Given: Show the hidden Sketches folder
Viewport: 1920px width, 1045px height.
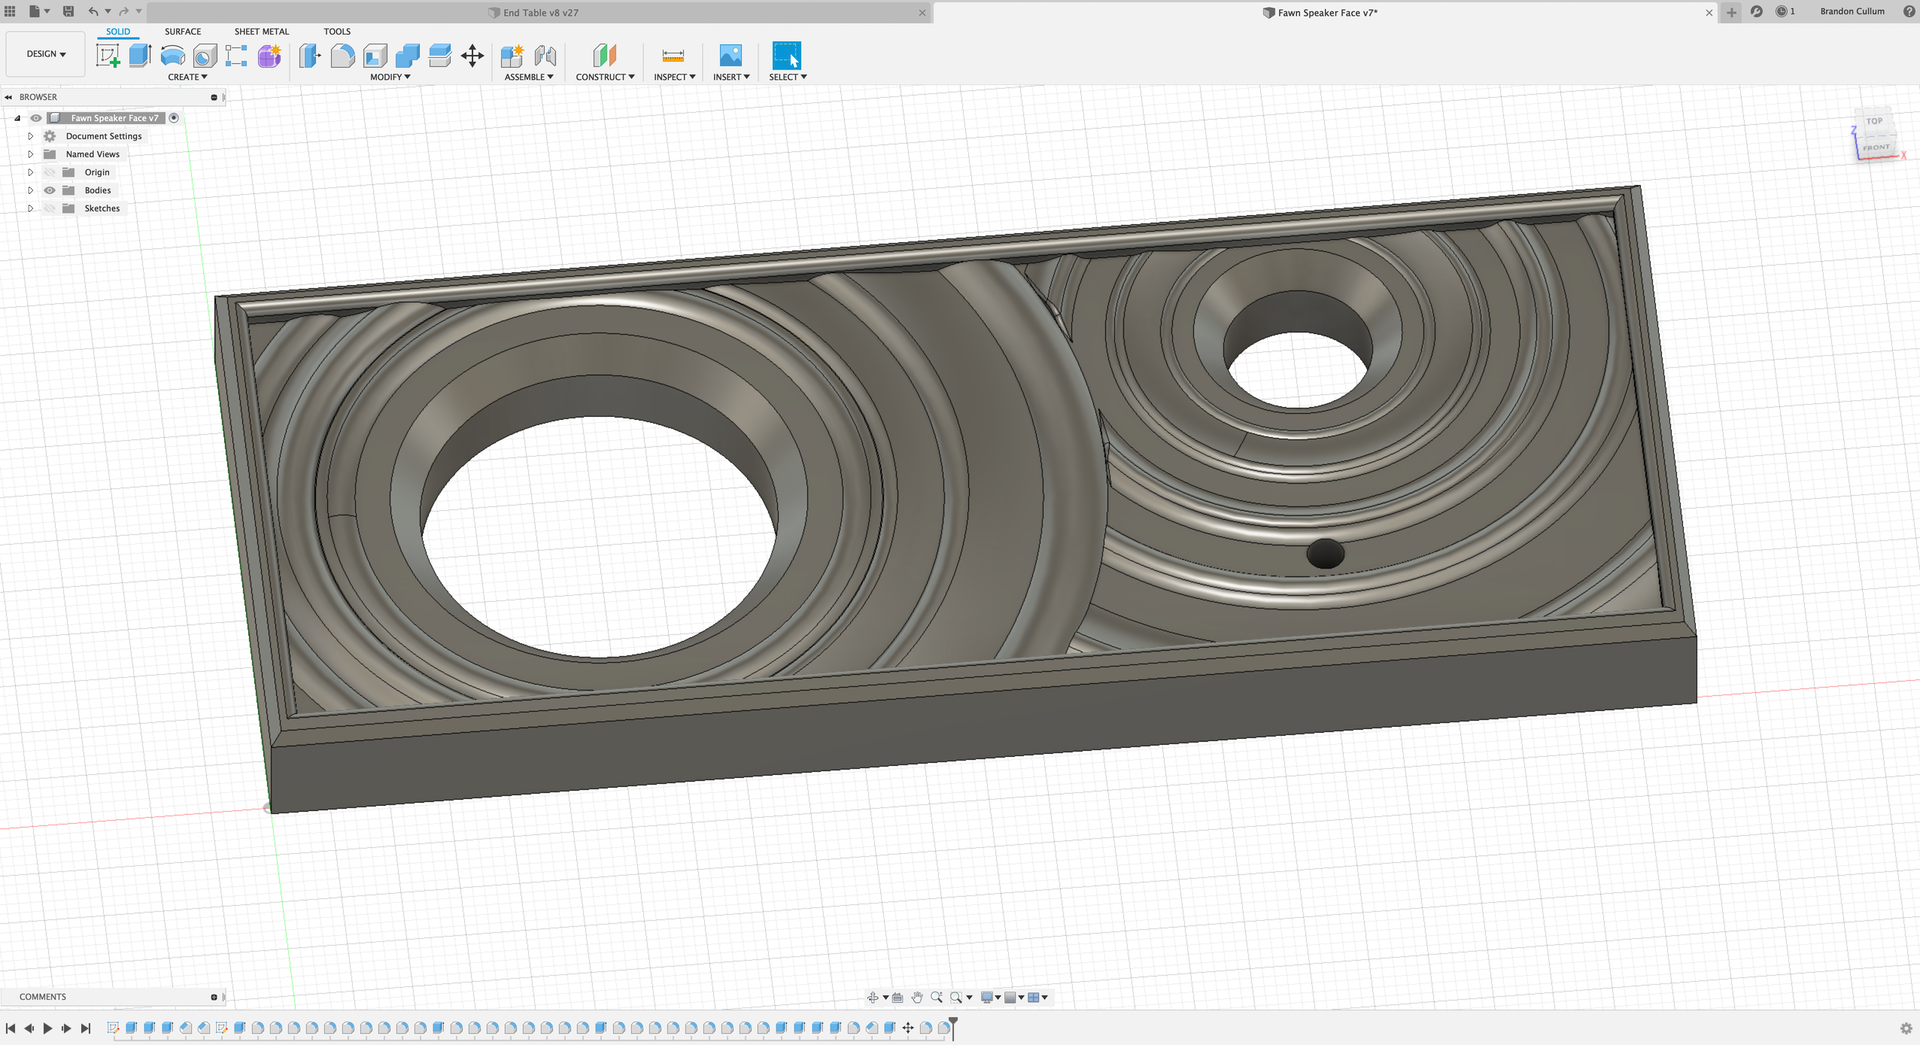Looking at the screenshot, I should [49, 208].
